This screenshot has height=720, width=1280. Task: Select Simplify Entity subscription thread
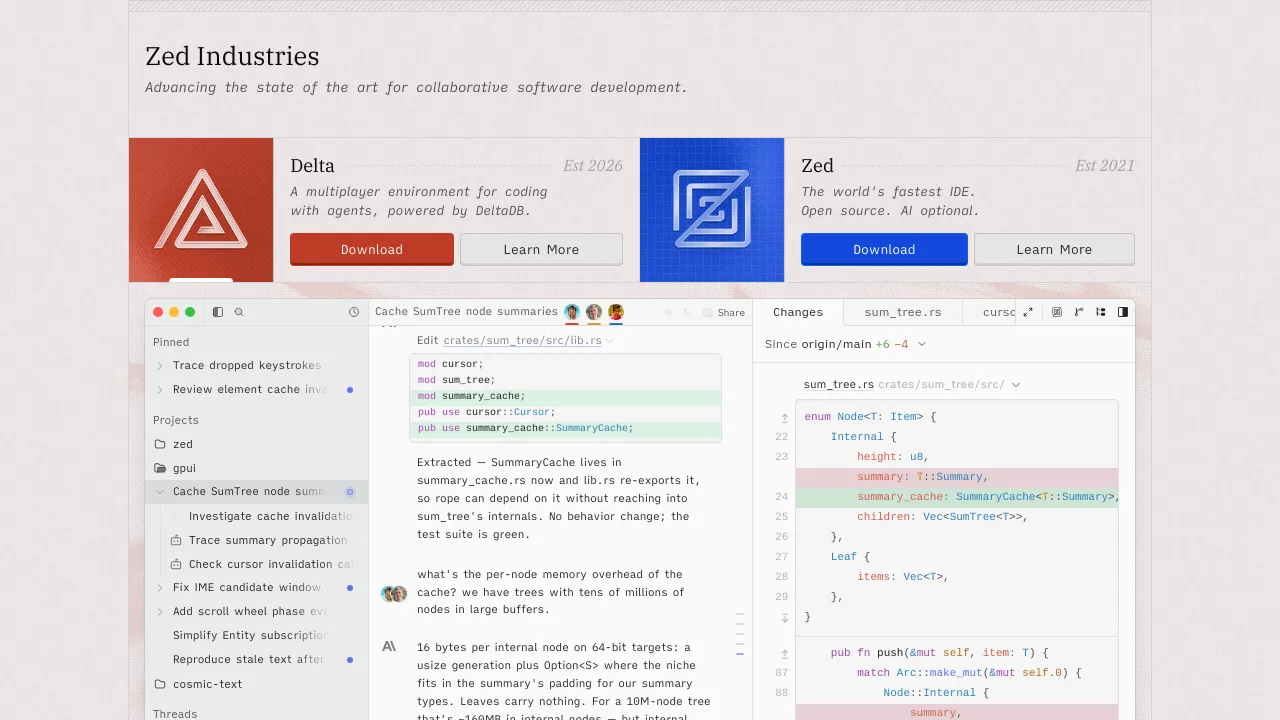pyautogui.click(x=250, y=636)
